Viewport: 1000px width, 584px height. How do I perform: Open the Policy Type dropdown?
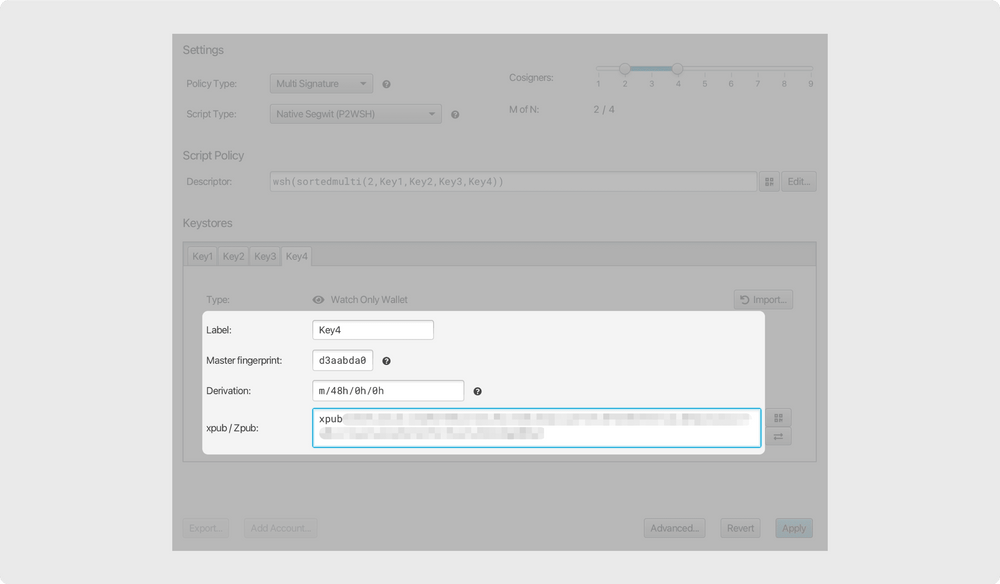click(321, 84)
